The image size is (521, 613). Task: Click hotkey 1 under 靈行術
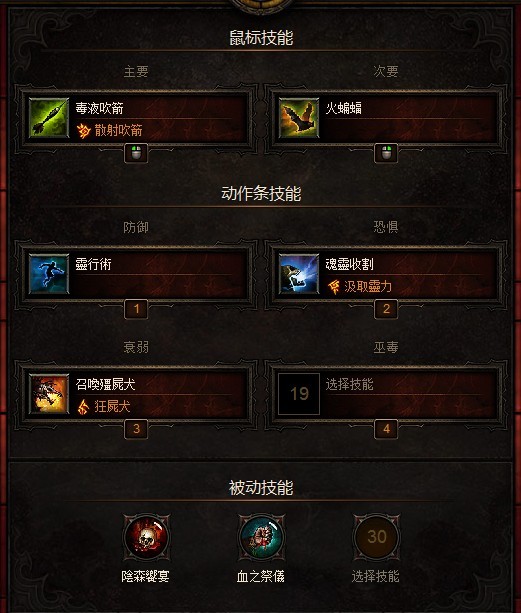(x=136, y=309)
